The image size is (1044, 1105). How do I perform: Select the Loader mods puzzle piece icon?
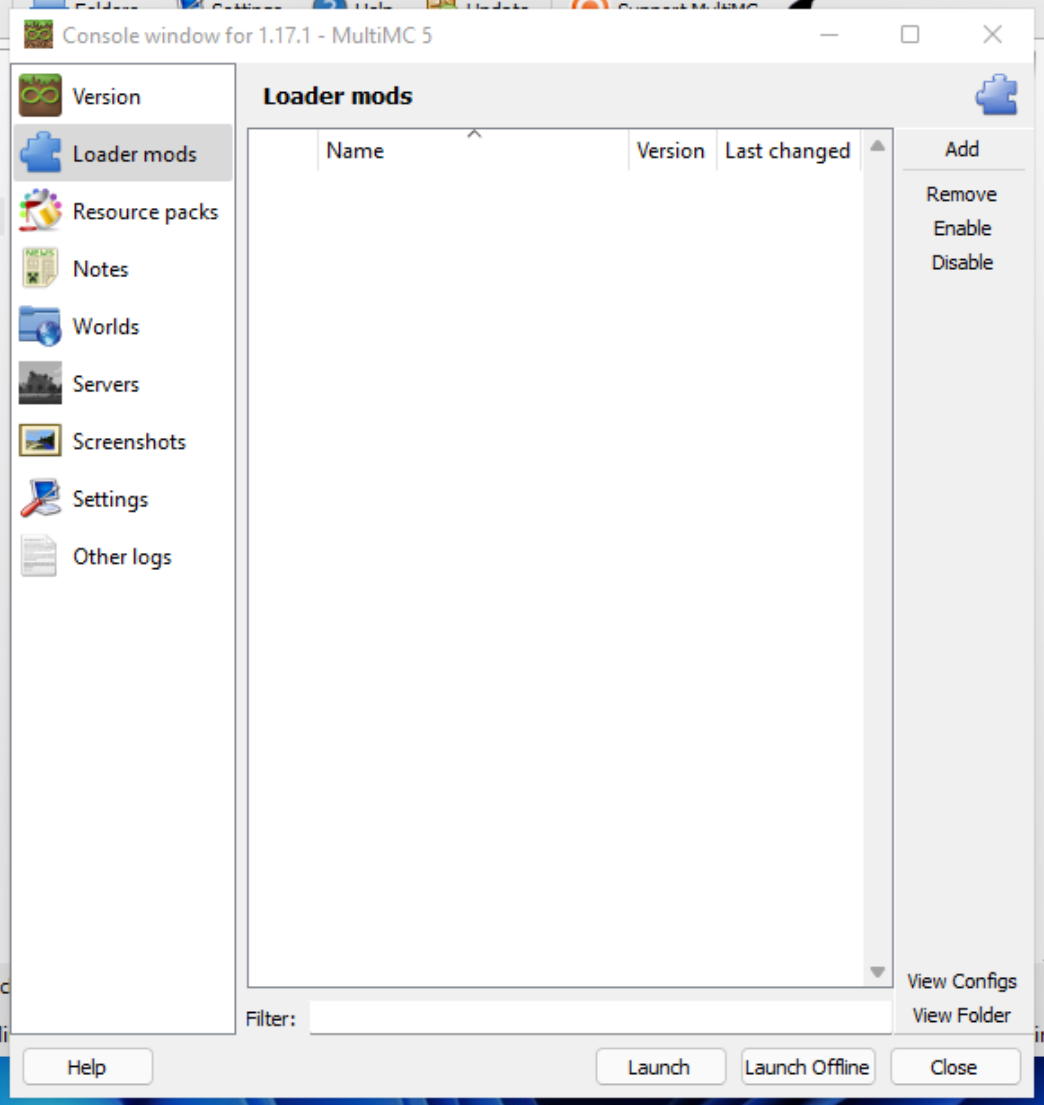pyautogui.click(x=40, y=154)
